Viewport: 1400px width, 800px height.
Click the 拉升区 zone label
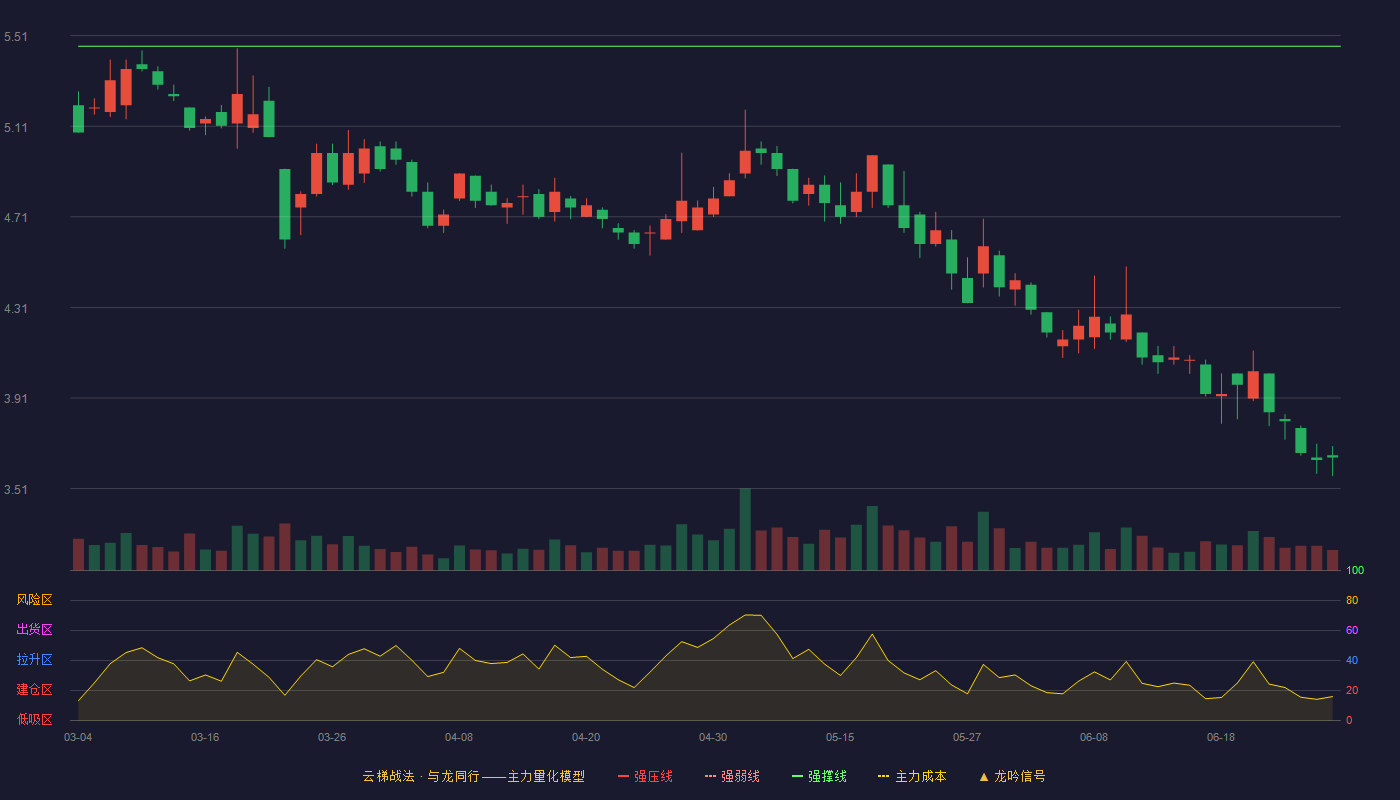pyautogui.click(x=34, y=660)
